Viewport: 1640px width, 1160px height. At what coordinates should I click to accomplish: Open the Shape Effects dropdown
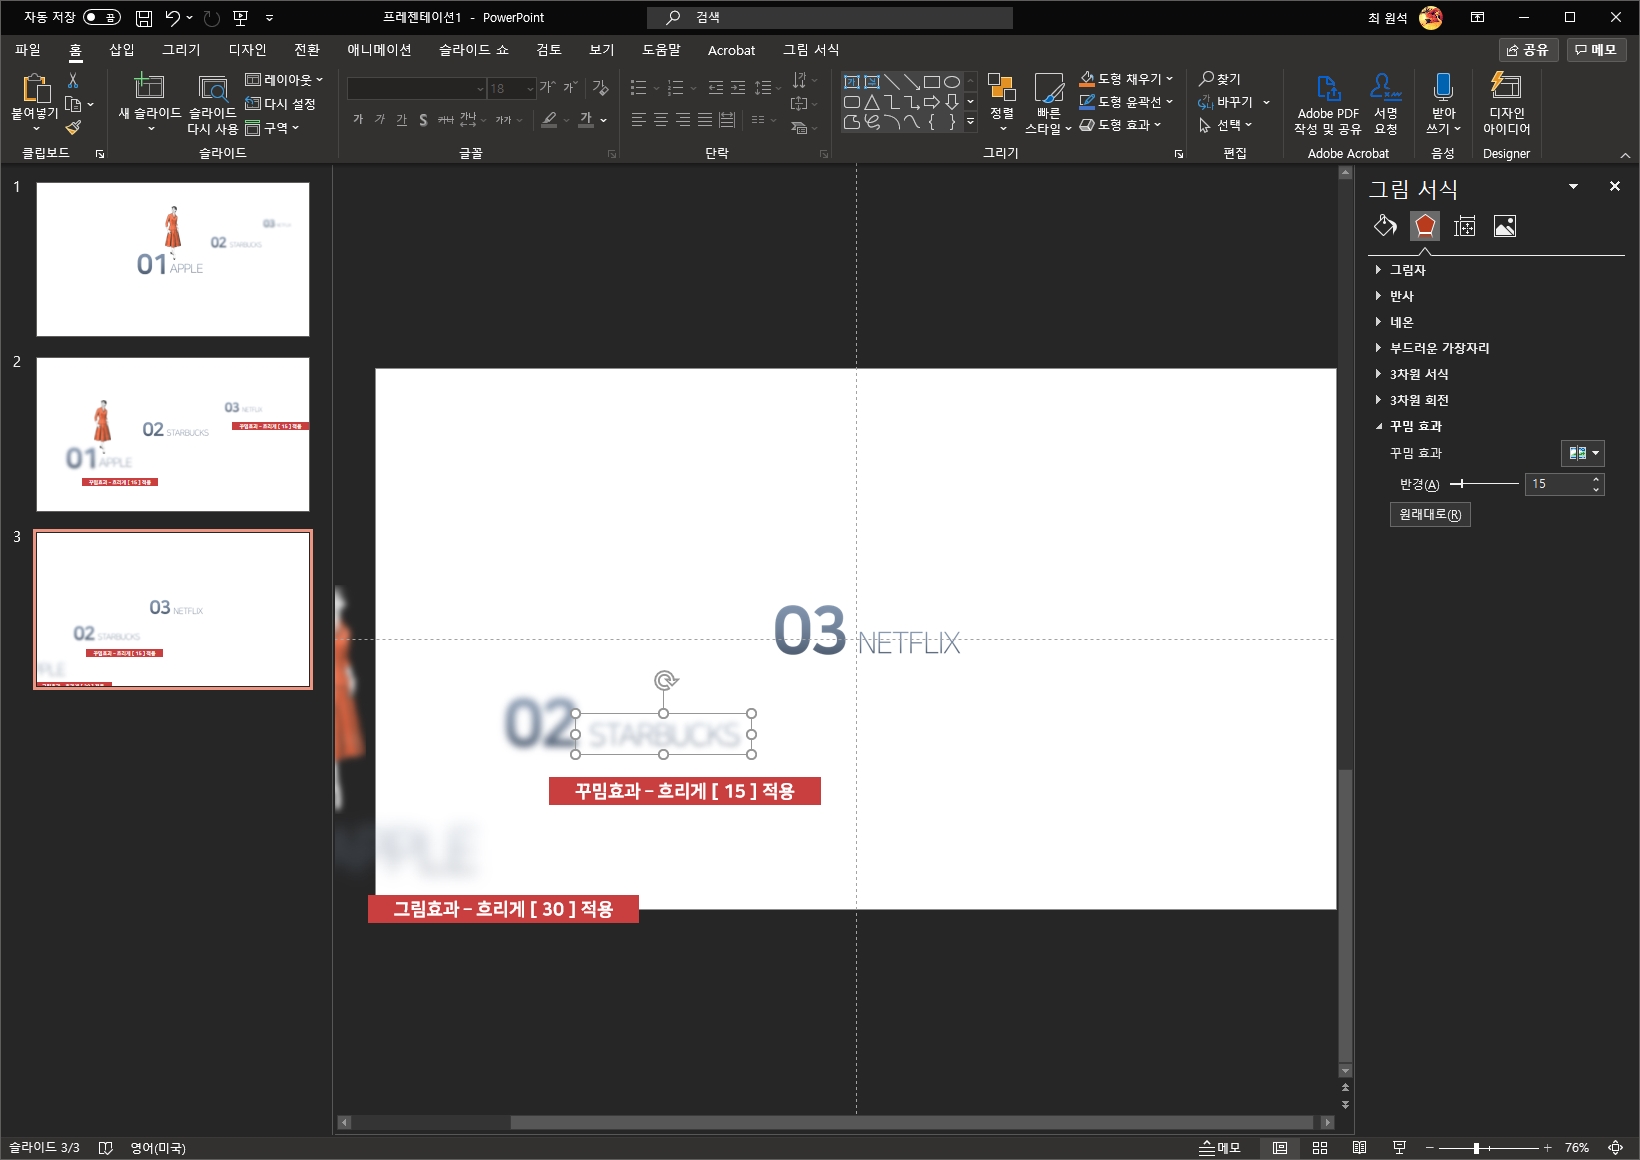[x=1120, y=125]
